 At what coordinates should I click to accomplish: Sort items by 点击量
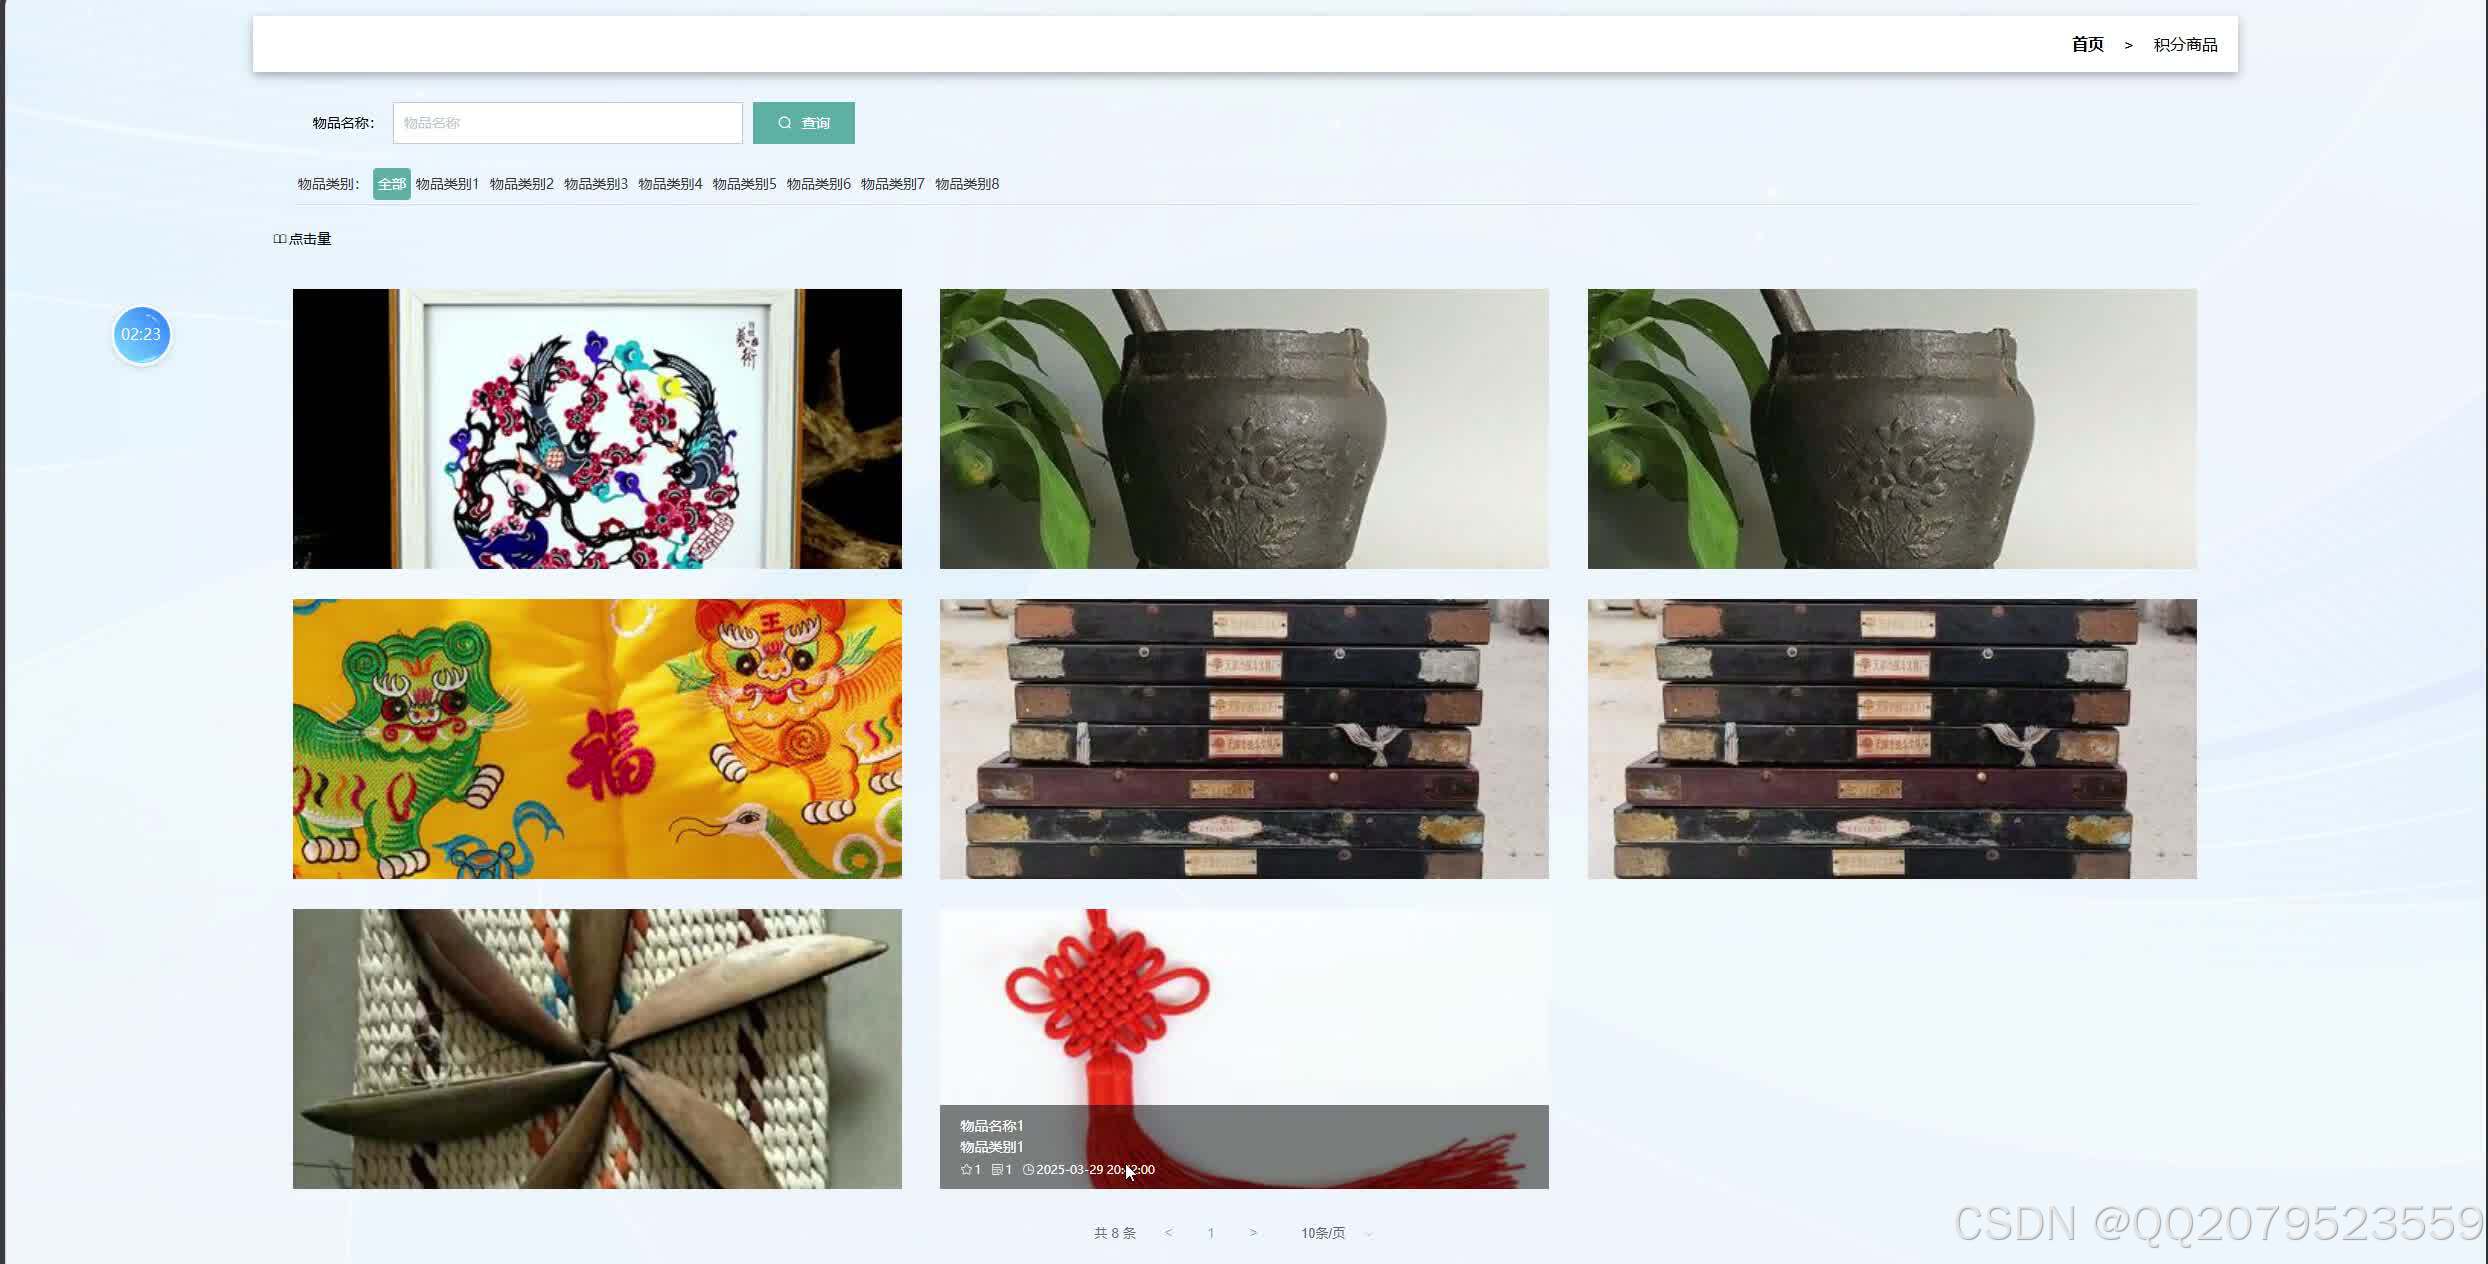pyautogui.click(x=302, y=239)
